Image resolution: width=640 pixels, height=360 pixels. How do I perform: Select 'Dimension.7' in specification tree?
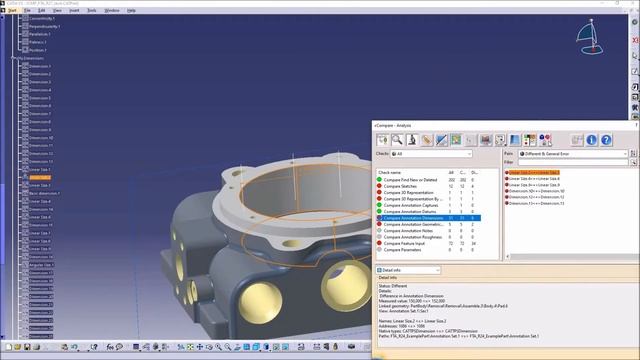40,114
